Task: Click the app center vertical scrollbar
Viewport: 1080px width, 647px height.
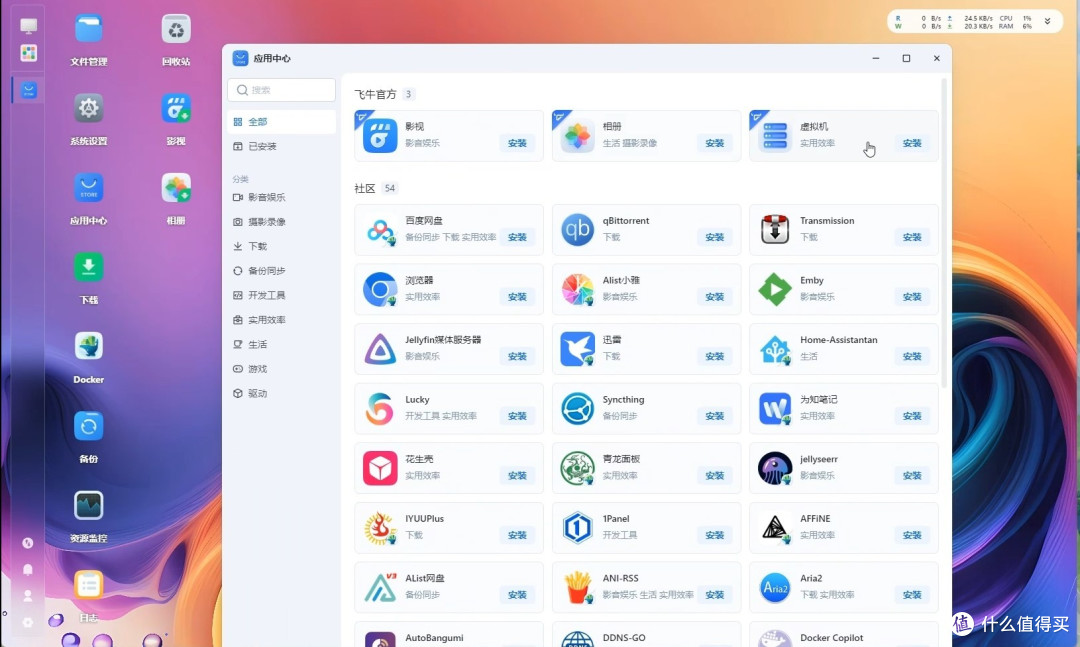Action: (x=944, y=232)
